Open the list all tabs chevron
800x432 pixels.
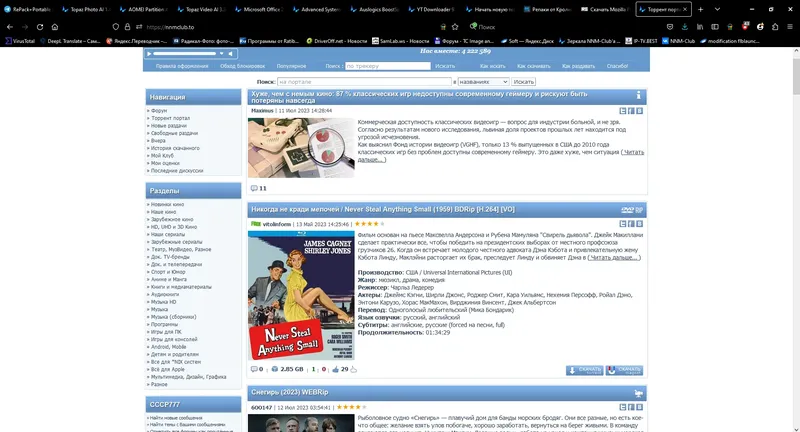pyautogui.click(x=717, y=9)
